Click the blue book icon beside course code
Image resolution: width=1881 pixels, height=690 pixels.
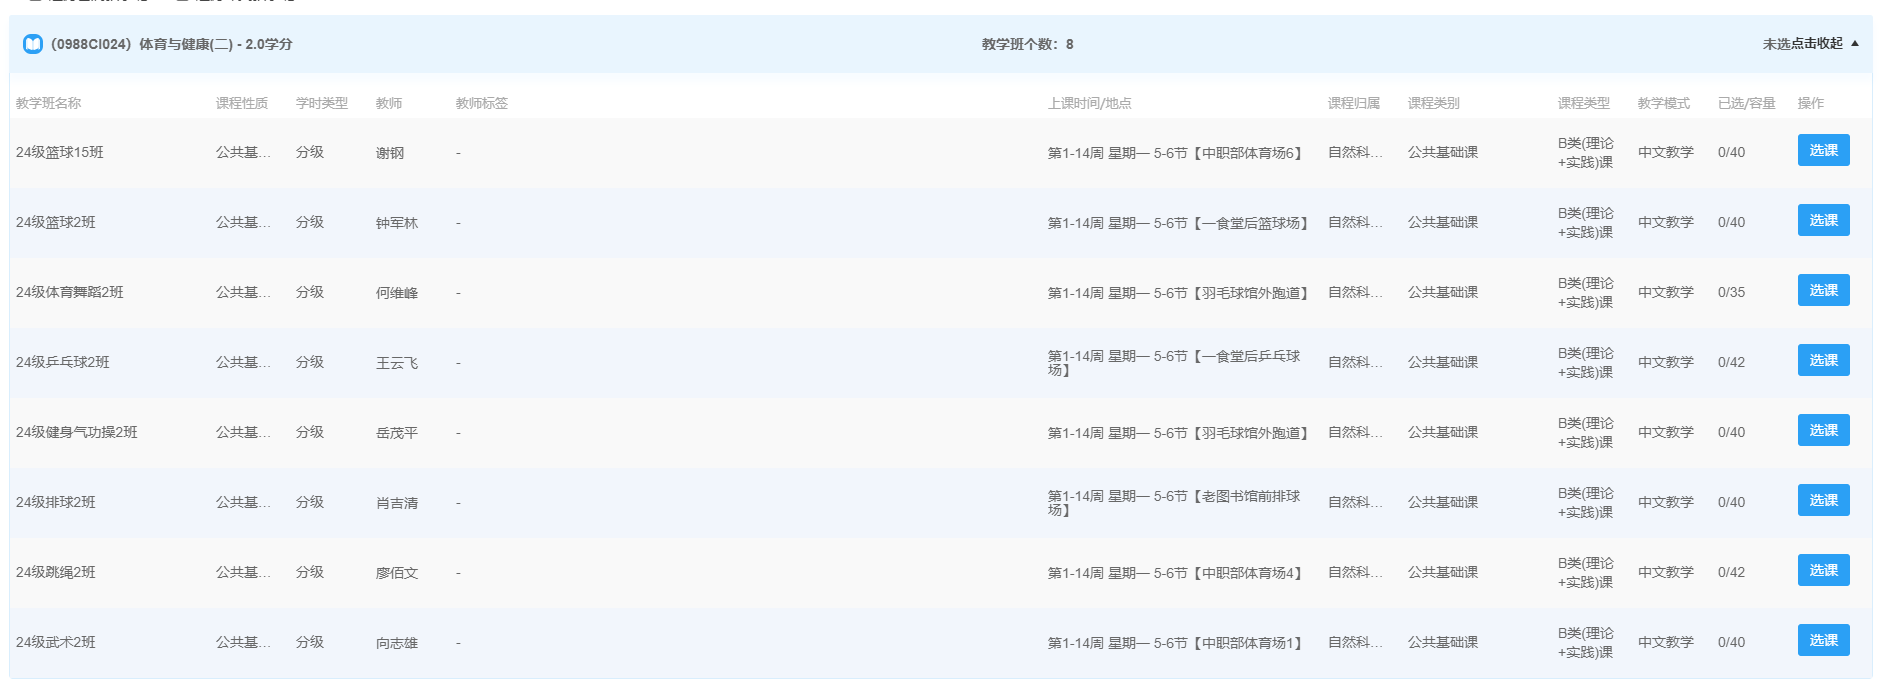click(33, 44)
